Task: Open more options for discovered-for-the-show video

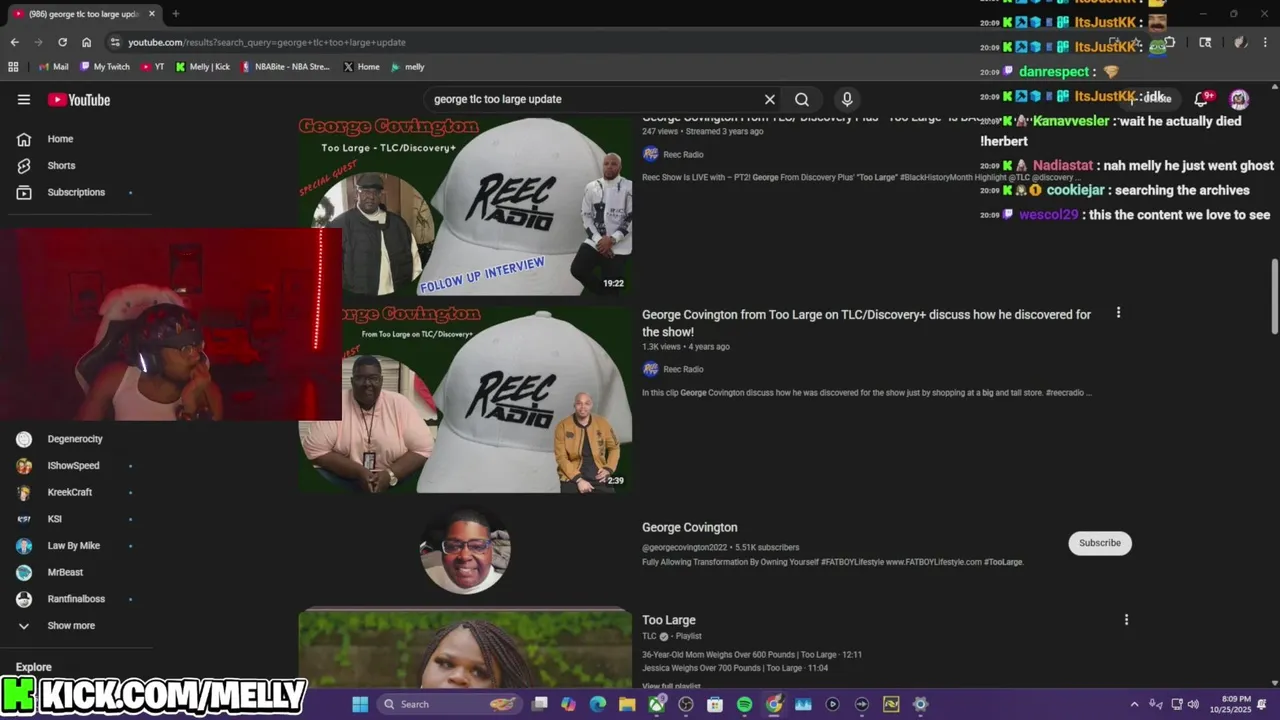Action: pos(1118,313)
